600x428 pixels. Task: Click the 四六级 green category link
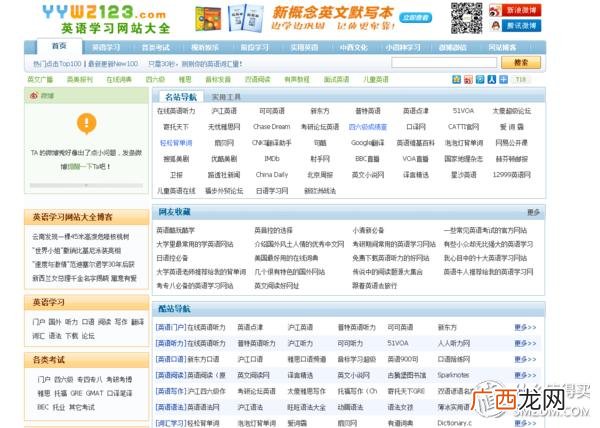155,80
